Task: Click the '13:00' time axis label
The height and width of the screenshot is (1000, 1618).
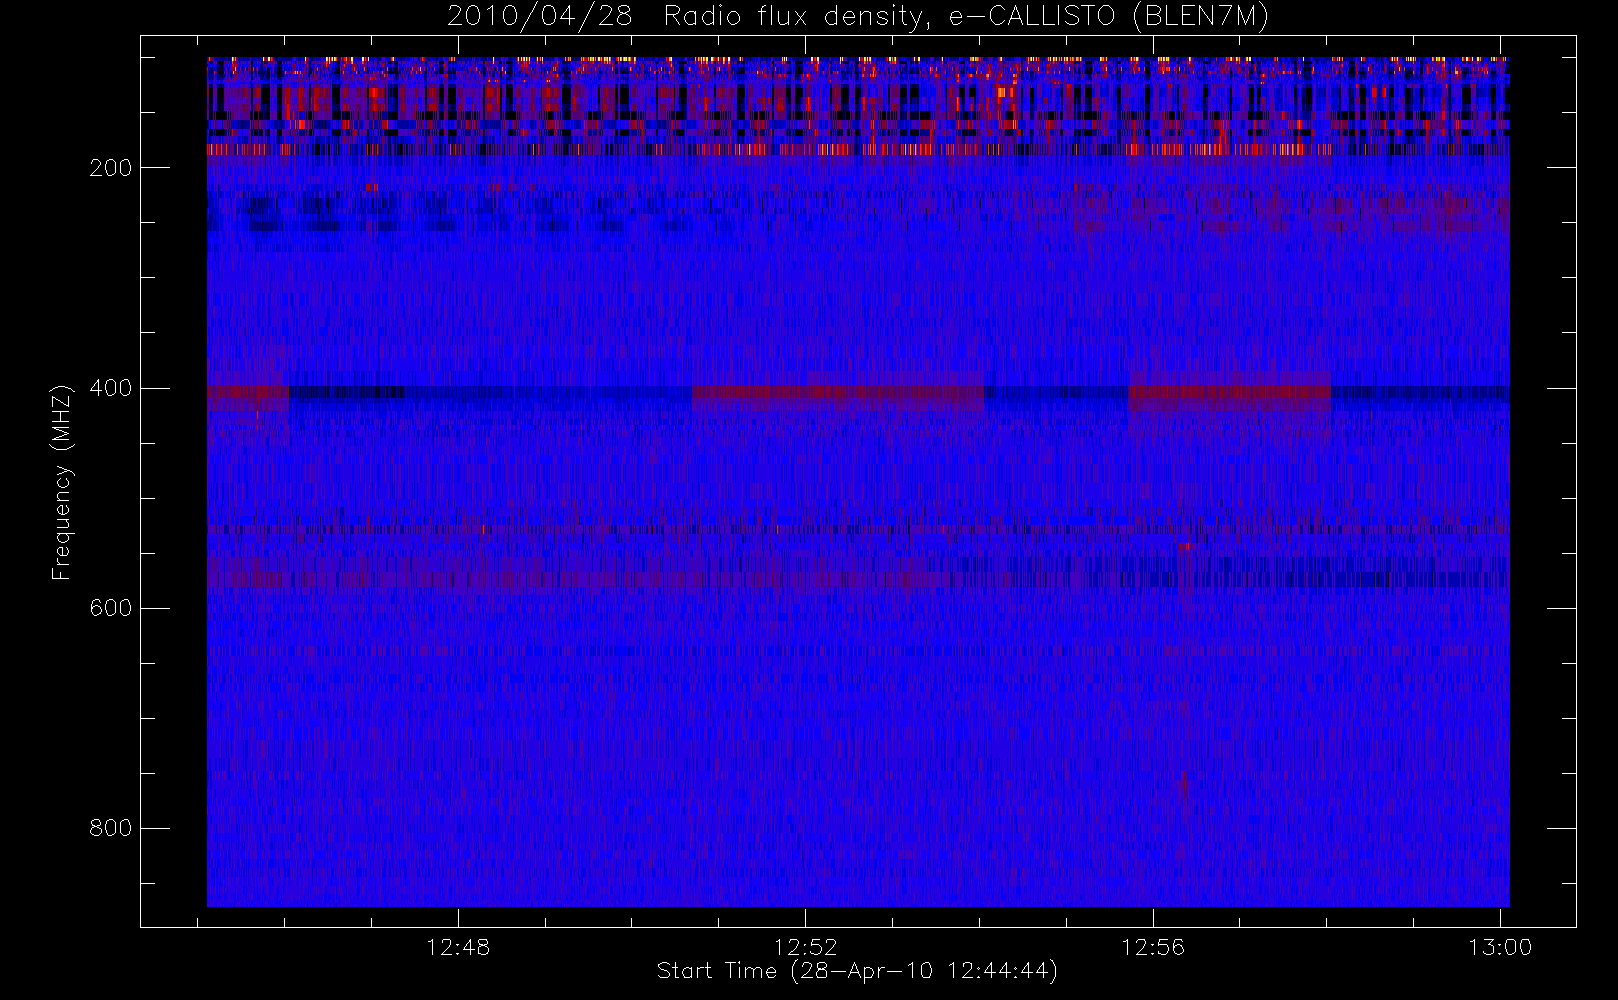Action: (x=1500, y=947)
